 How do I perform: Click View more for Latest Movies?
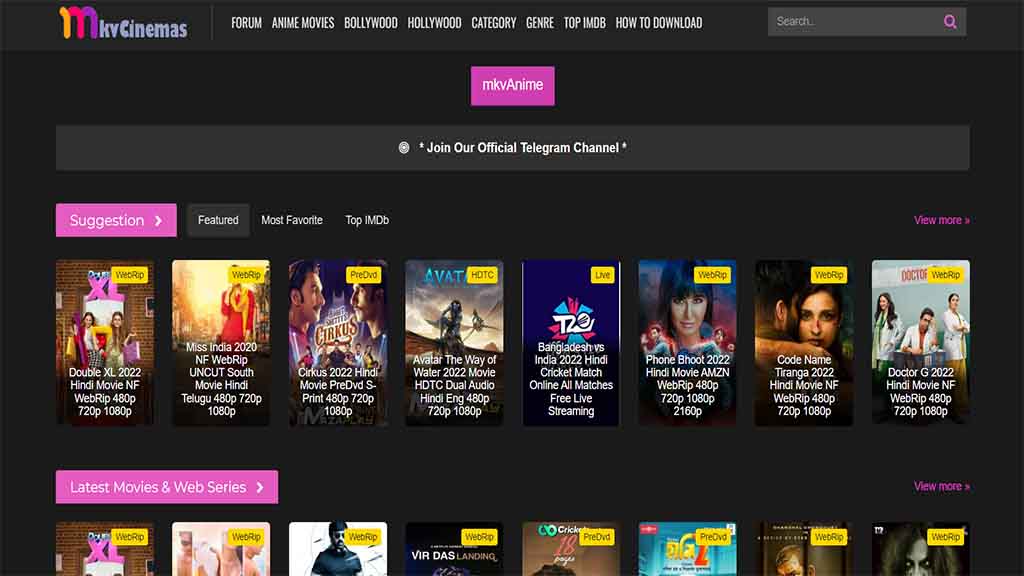click(x=942, y=487)
